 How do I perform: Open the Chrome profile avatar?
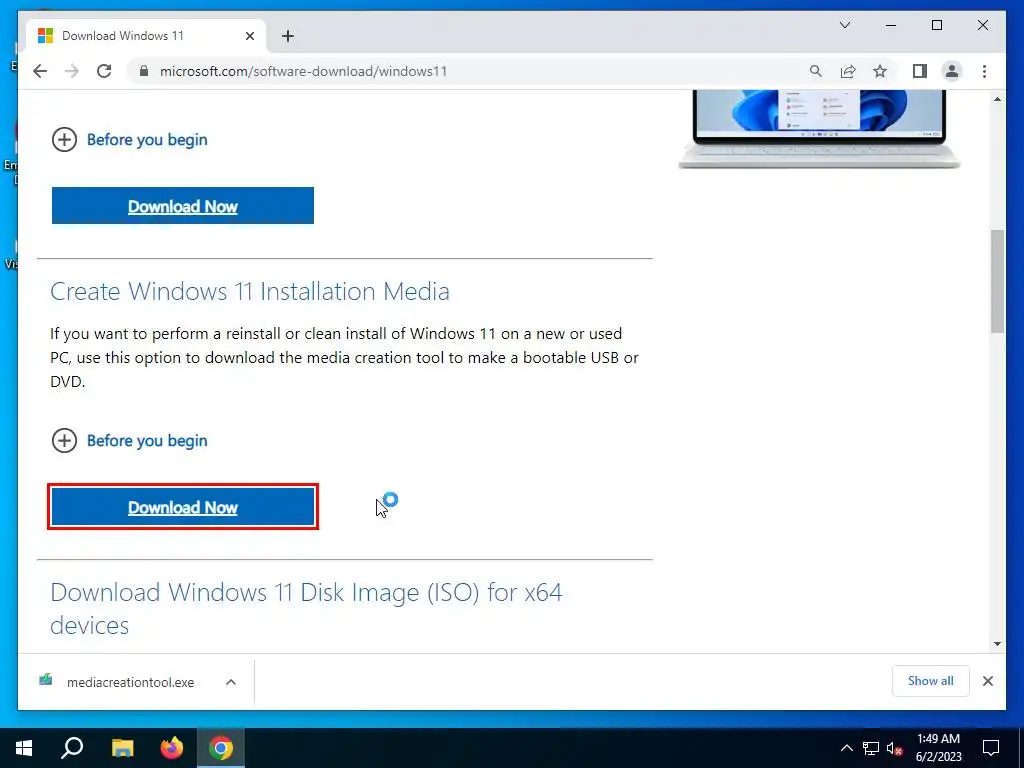point(952,71)
